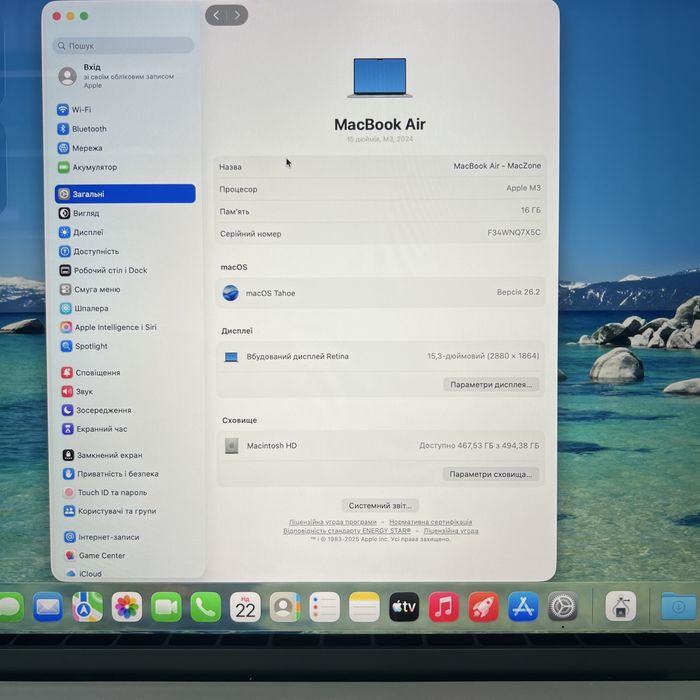Screen dimensions: 700x700
Task: Open Mail from the Dock
Action: pos(48,606)
